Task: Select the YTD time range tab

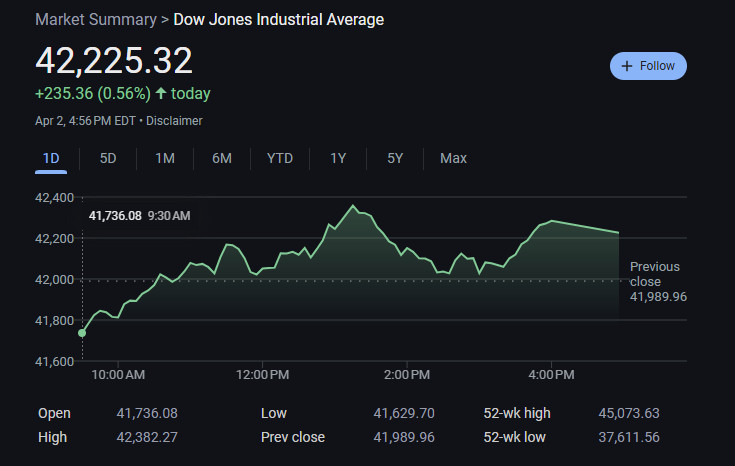Action: (x=280, y=158)
